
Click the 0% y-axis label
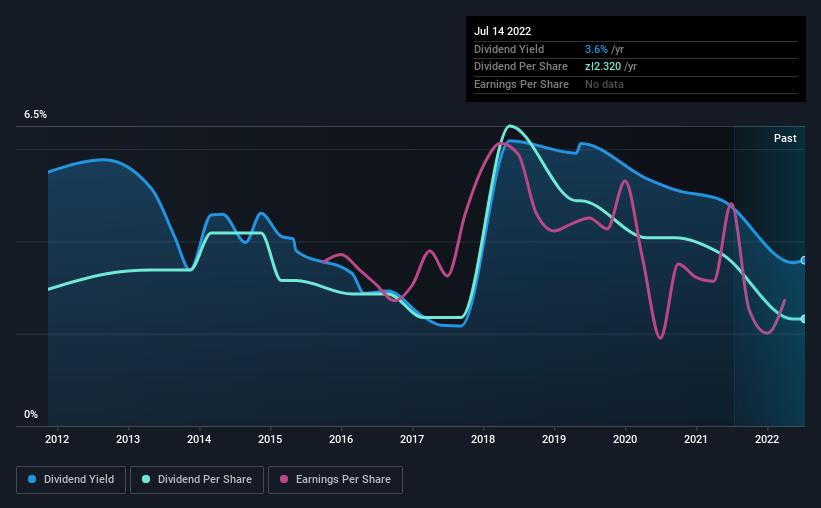click(31, 414)
